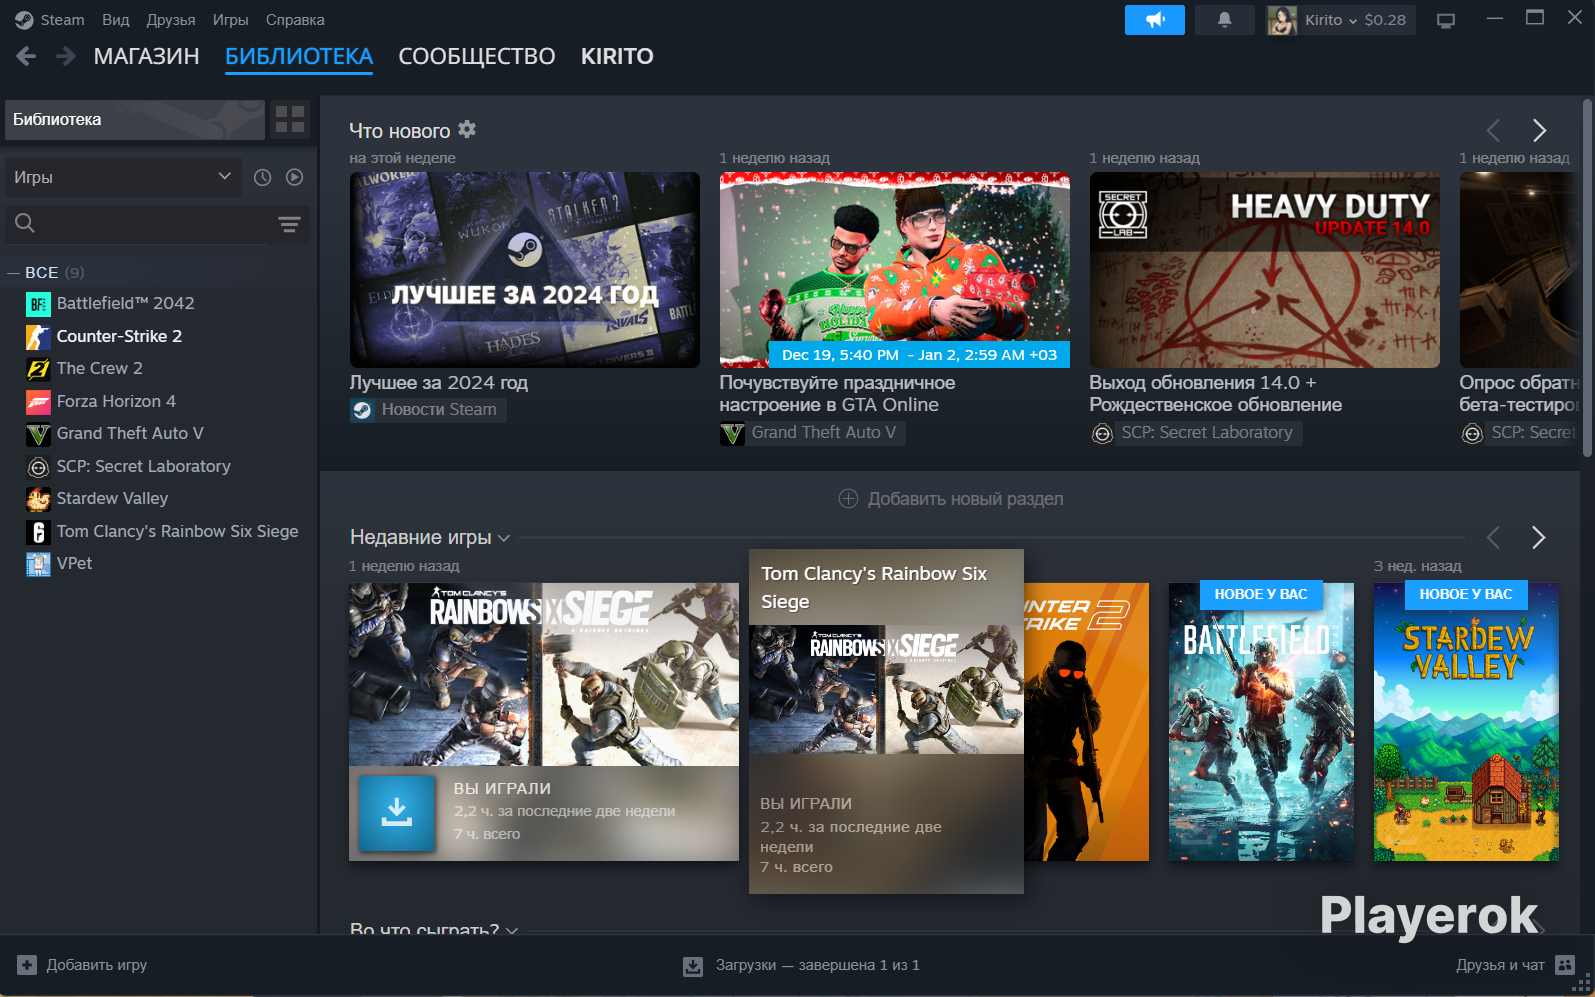Open advanced filter options icon

pos(289,224)
